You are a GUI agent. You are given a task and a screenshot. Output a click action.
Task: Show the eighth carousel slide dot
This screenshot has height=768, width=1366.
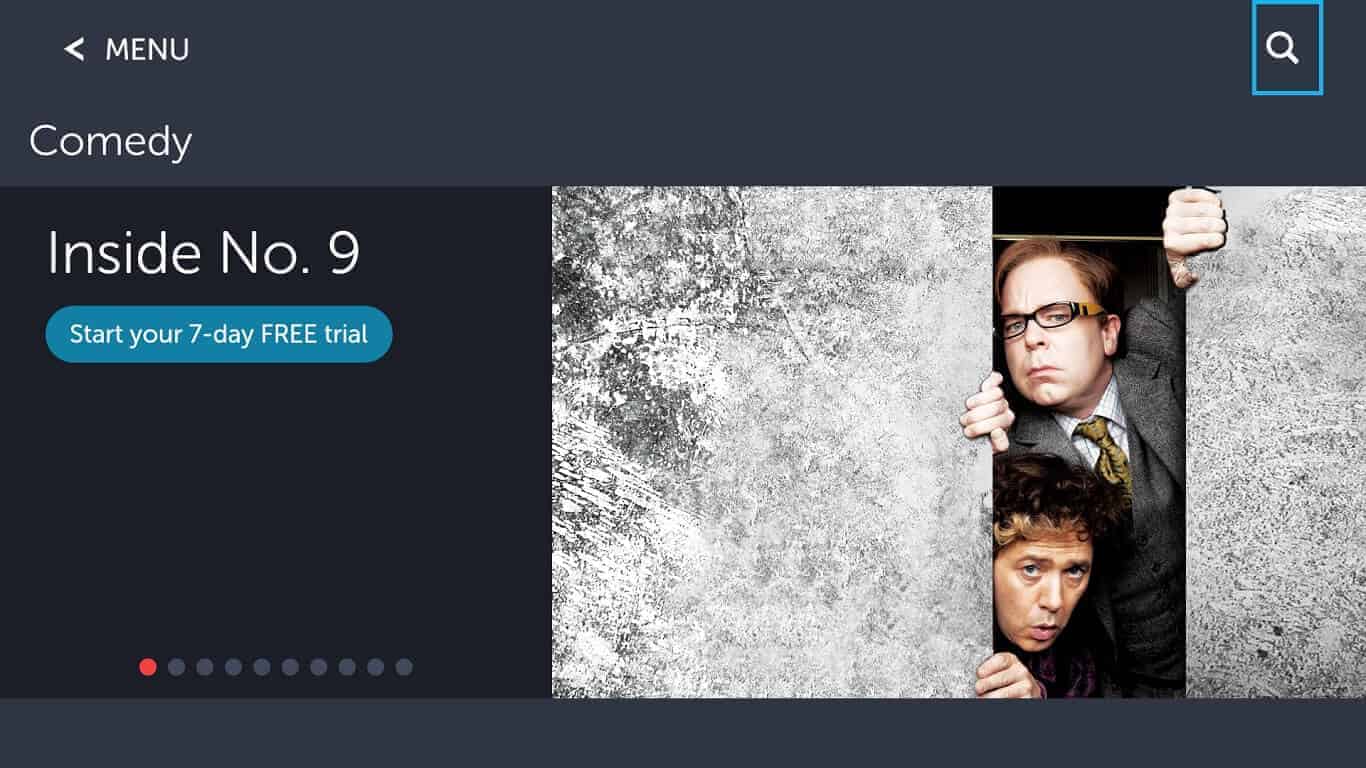[347, 667]
